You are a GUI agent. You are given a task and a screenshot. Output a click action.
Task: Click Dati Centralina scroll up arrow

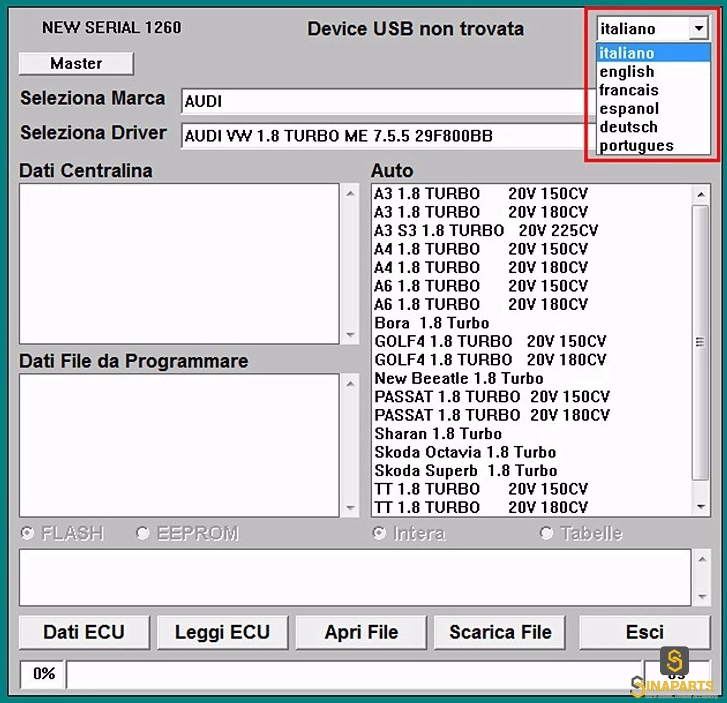pos(351,193)
